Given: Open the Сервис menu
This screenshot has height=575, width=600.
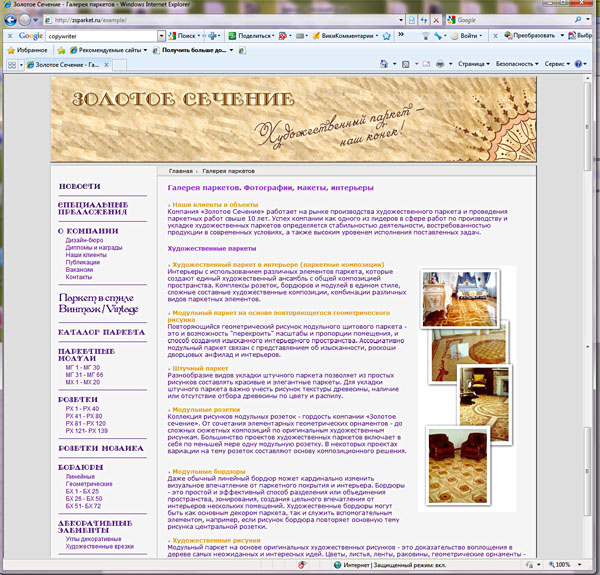Looking at the screenshot, I should tap(557, 64).
